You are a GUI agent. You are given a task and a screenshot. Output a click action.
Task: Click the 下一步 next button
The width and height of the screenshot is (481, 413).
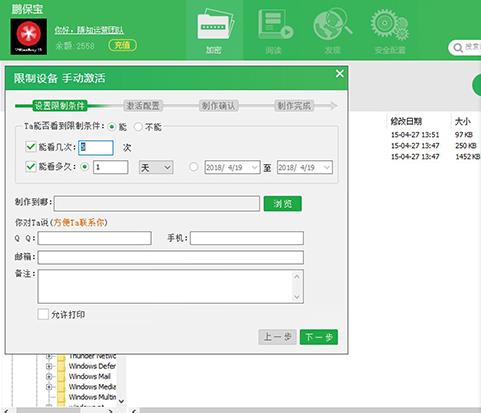319,337
